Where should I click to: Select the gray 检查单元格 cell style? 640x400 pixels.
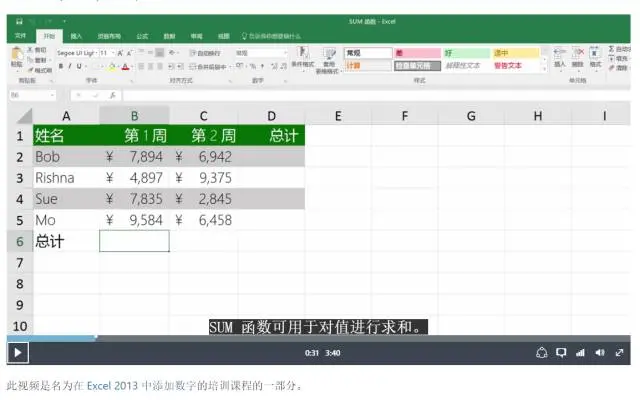[417, 66]
